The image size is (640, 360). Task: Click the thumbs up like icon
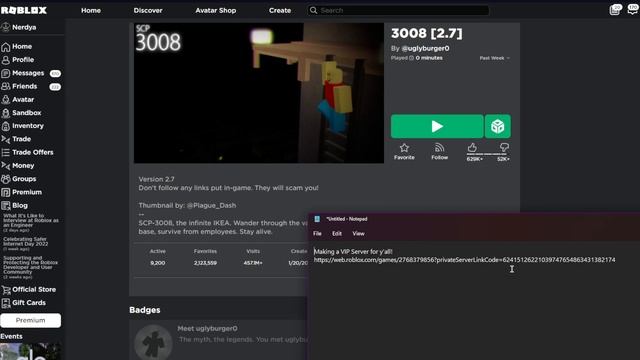point(472,147)
